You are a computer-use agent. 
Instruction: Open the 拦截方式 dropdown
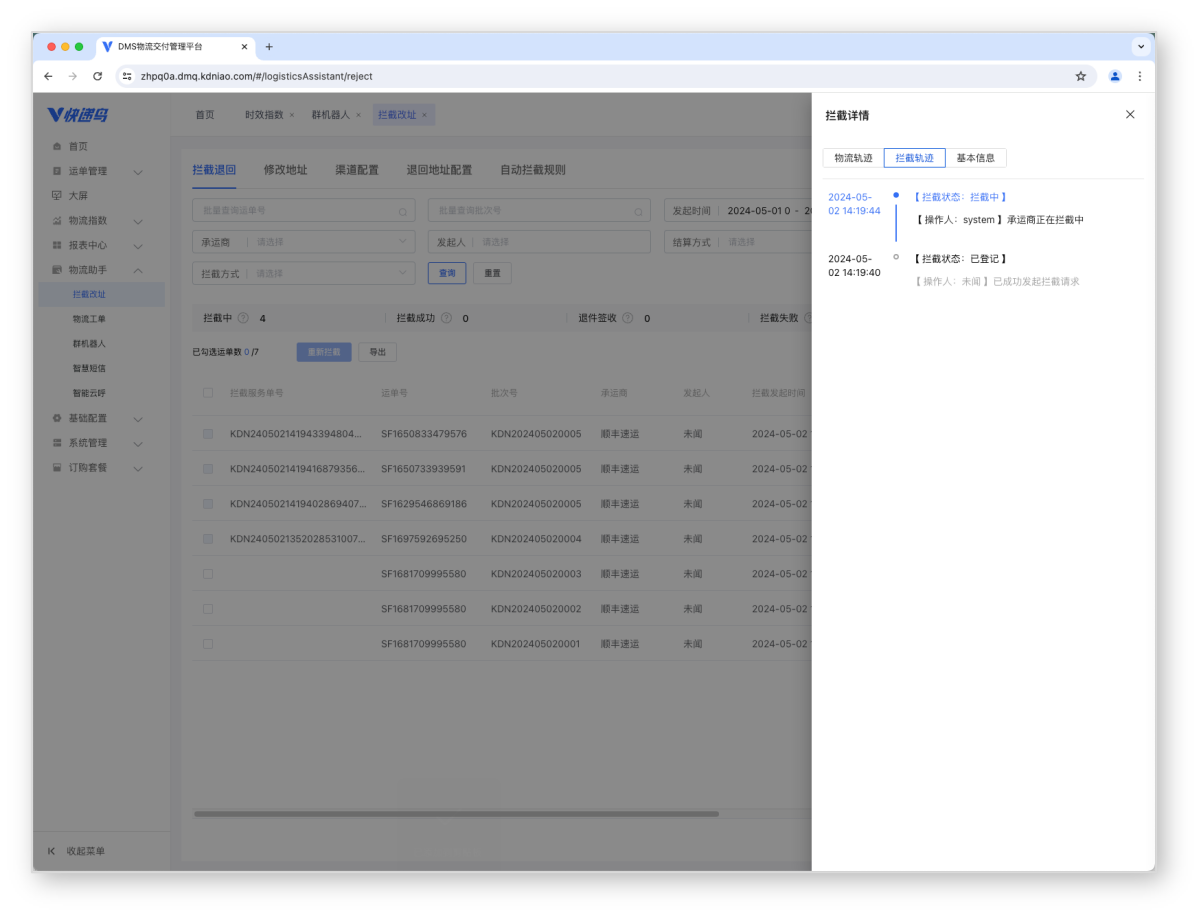click(x=303, y=273)
